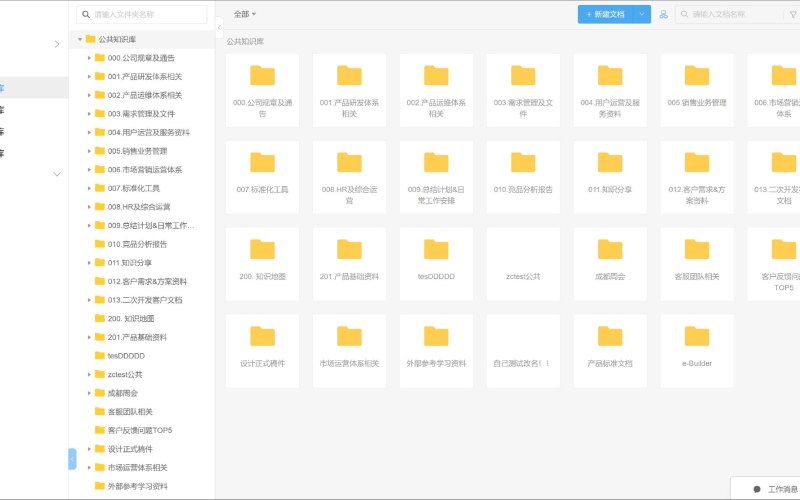Open the 201.产品基础资料 folder card
The image size is (800, 500).
(349, 264)
